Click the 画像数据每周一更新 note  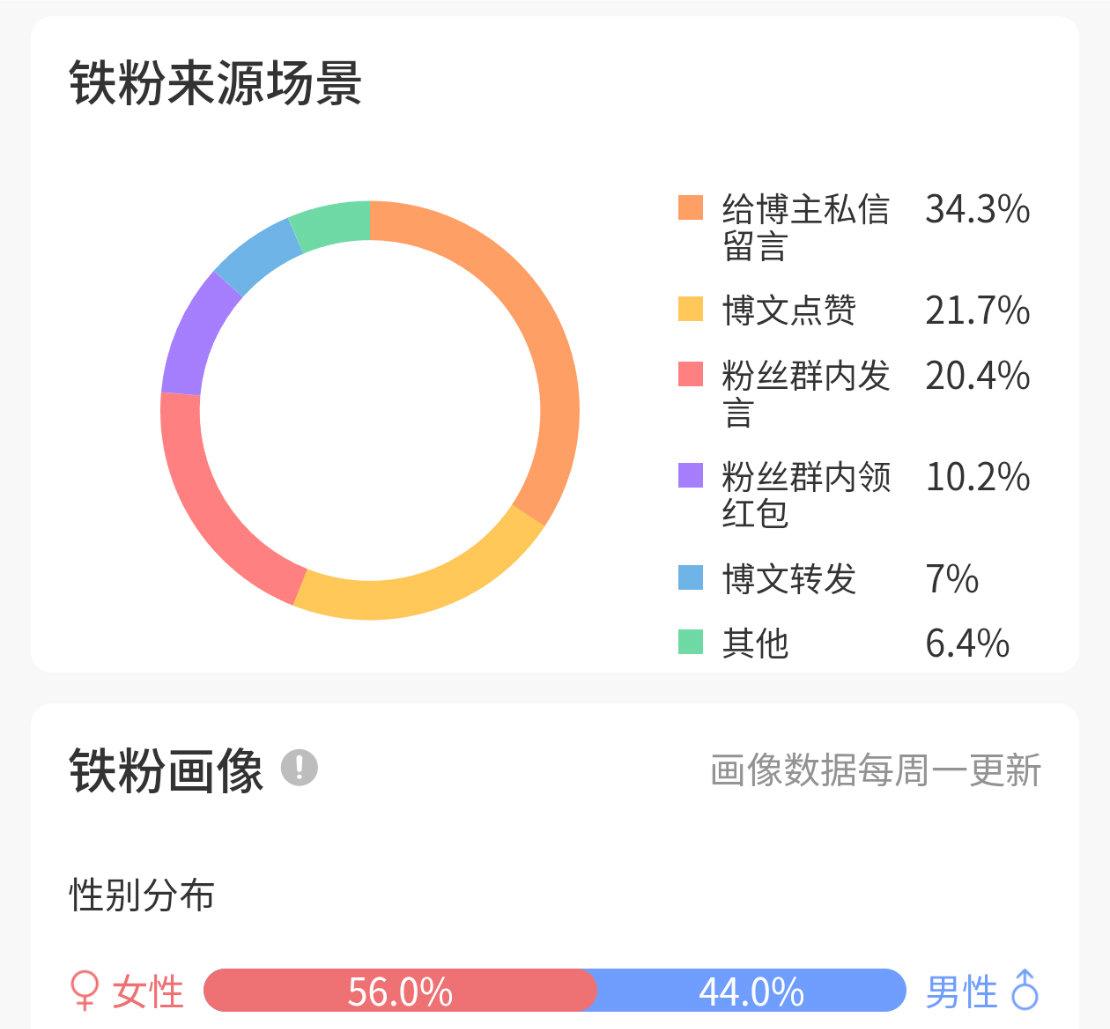pyautogui.click(x=876, y=770)
